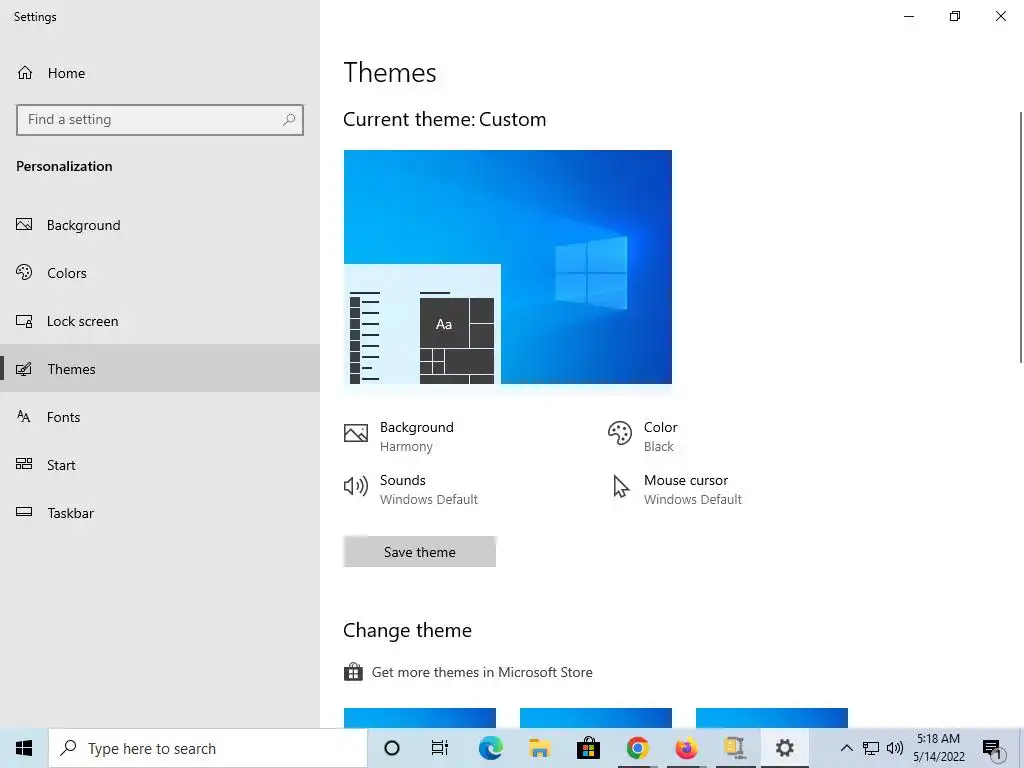Open Get more themes in Microsoft Store
Image resolution: width=1024 pixels, height=768 pixels.
pos(482,672)
